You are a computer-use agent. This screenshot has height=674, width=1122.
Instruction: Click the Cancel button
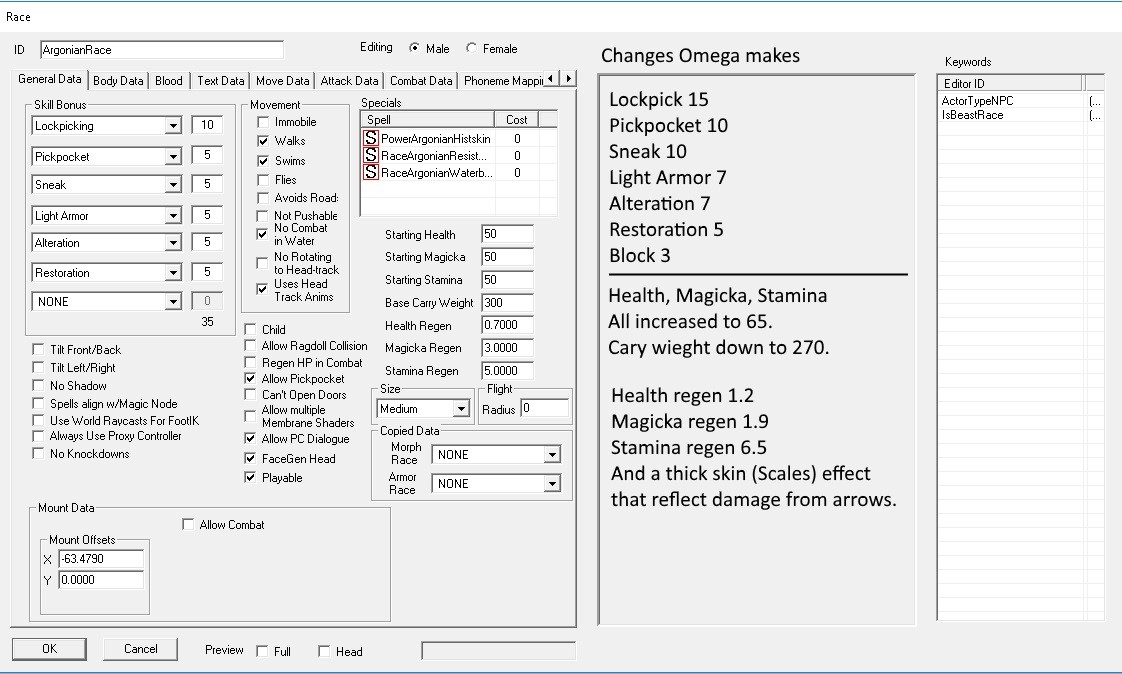[x=140, y=649]
